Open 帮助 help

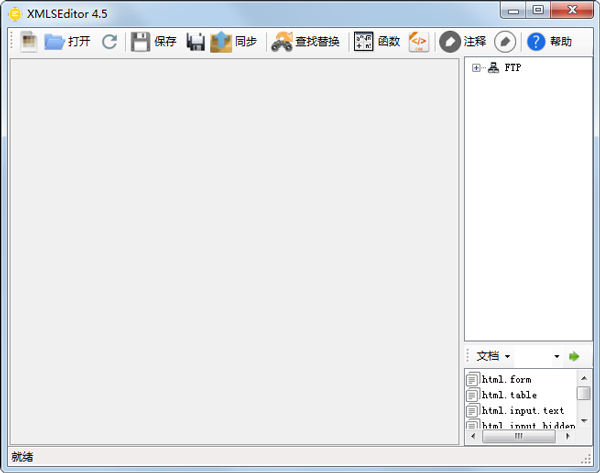coord(549,42)
